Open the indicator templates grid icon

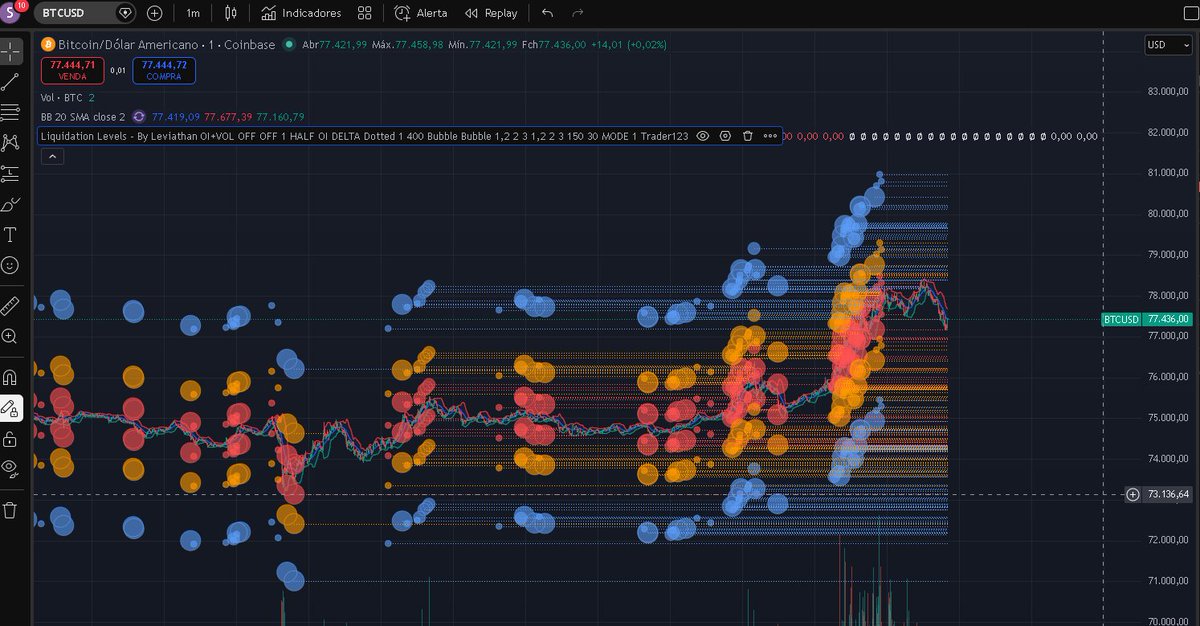[x=365, y=13]
